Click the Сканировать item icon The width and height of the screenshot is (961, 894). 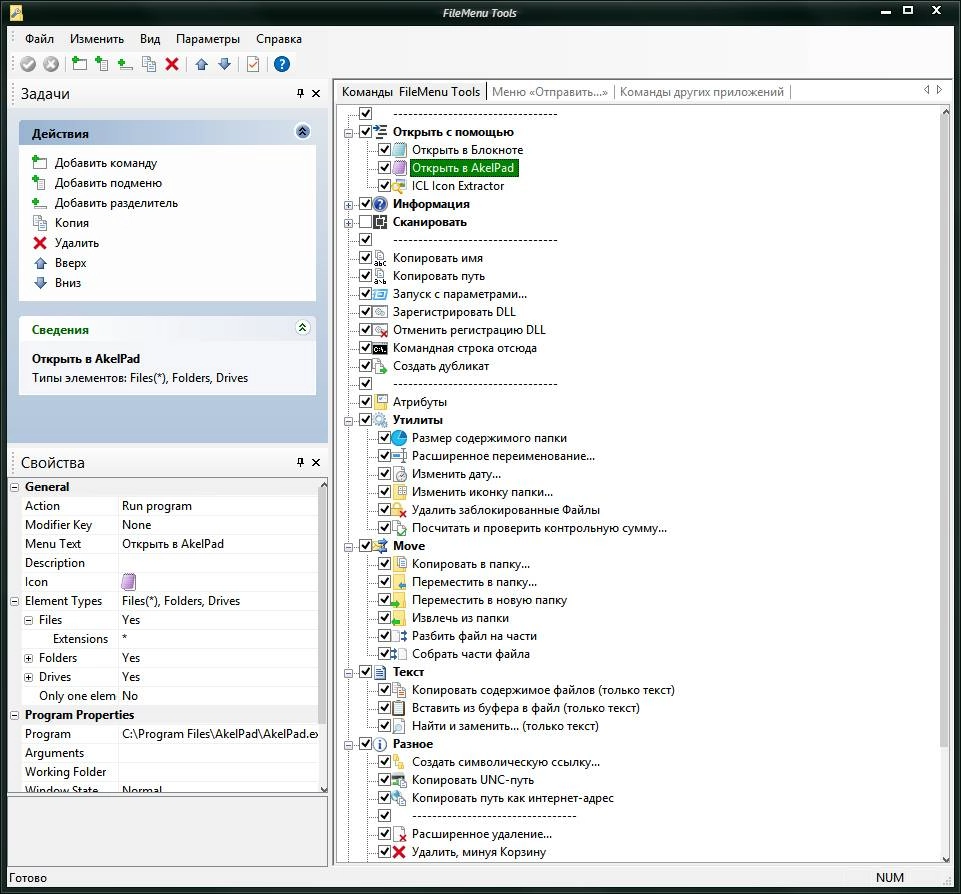pos(381,222)
